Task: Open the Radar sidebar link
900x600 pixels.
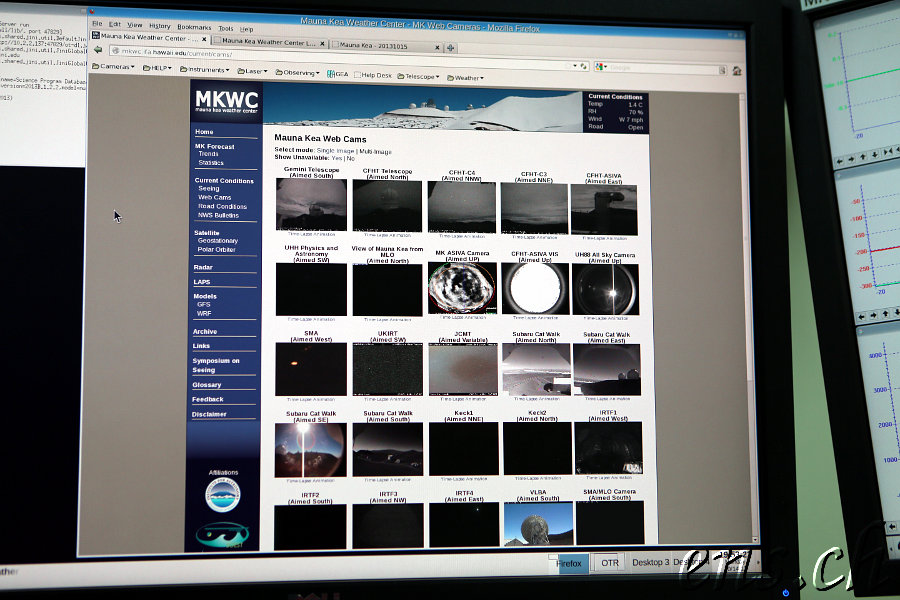Action: click(203, 268)
